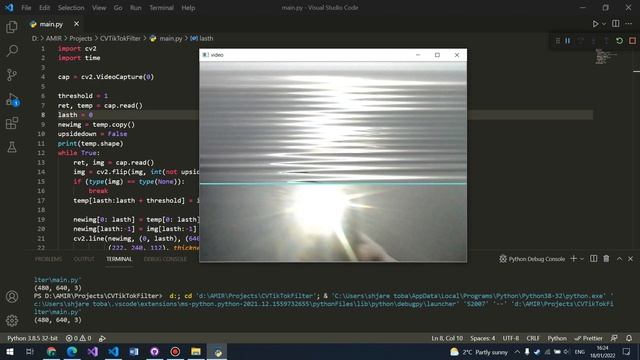Open Google Chrome from the taskbar
Screen dimensions: 640x360
51,352
